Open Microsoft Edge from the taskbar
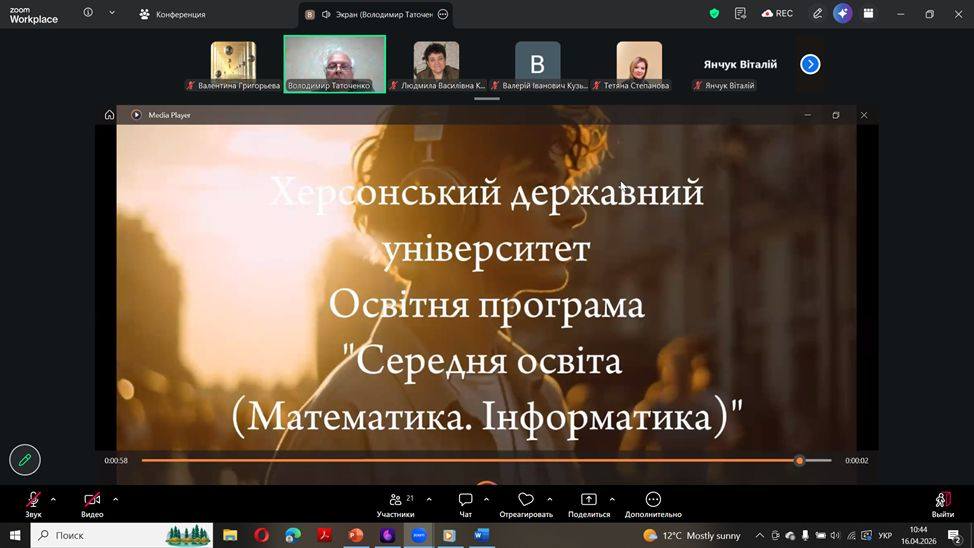The height and width of the screenshot is (548, 974). (293, 535)
